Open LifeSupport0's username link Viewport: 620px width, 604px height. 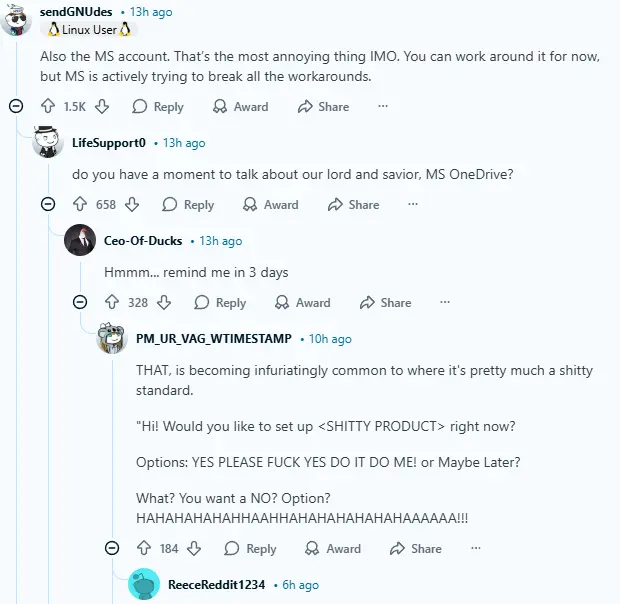pyautogui.click(x=108, y=143)
